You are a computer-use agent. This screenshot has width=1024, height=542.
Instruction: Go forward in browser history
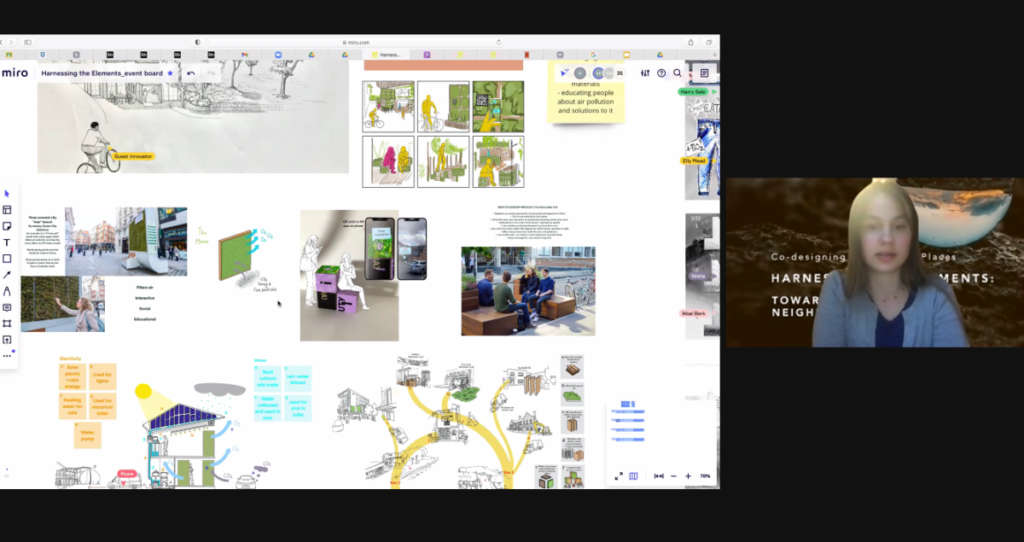(11, 42)
